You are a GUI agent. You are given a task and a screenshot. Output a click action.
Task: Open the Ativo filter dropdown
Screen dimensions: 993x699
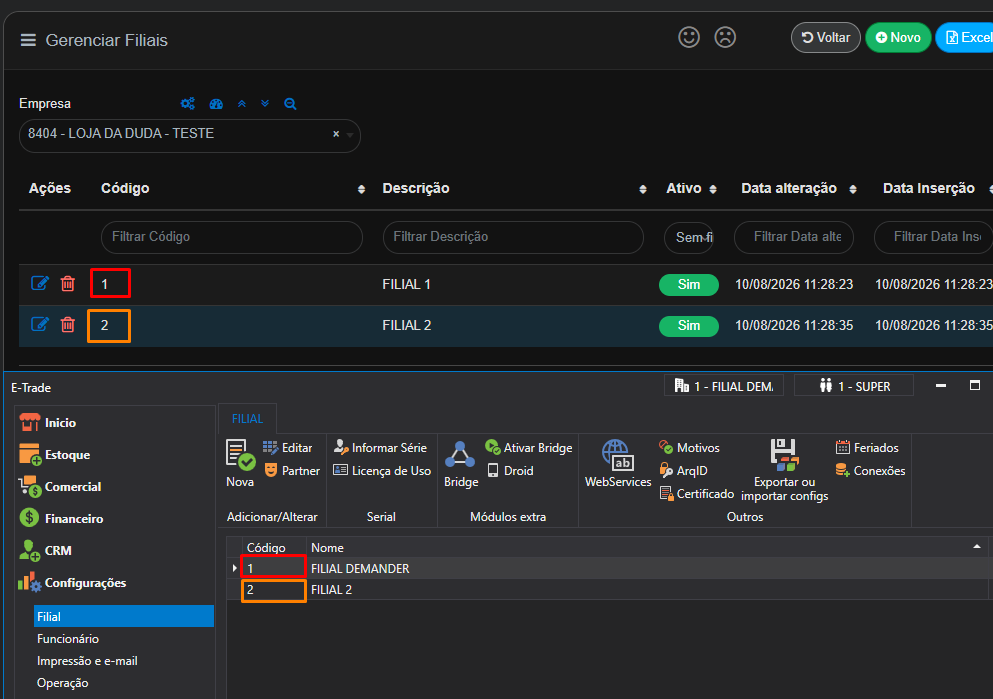689,237
